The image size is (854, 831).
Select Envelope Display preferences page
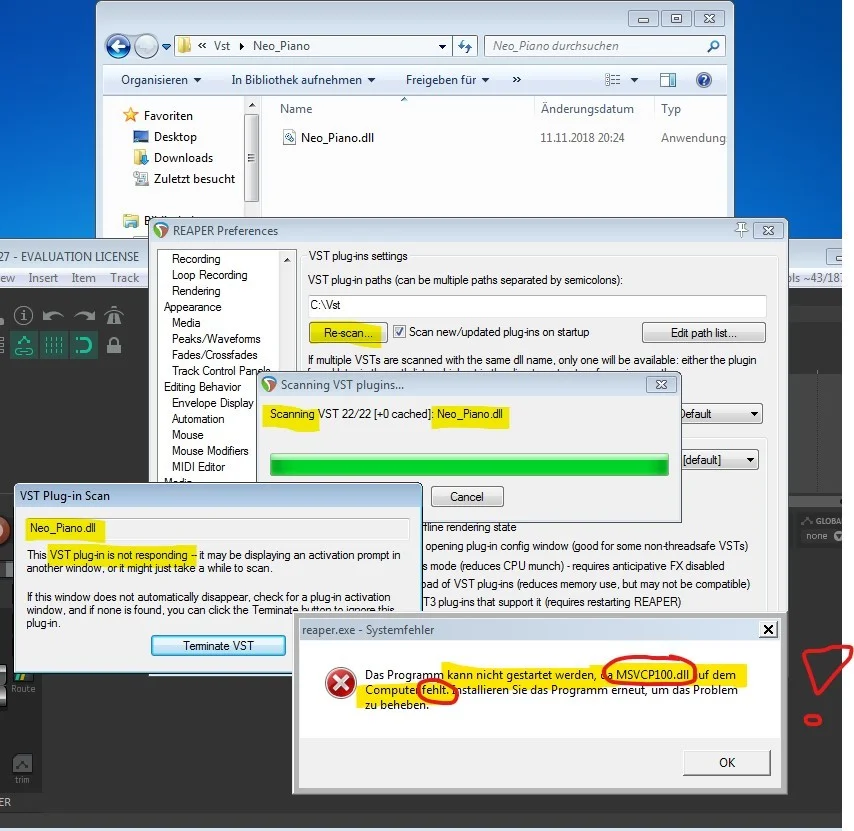point(212,403)
